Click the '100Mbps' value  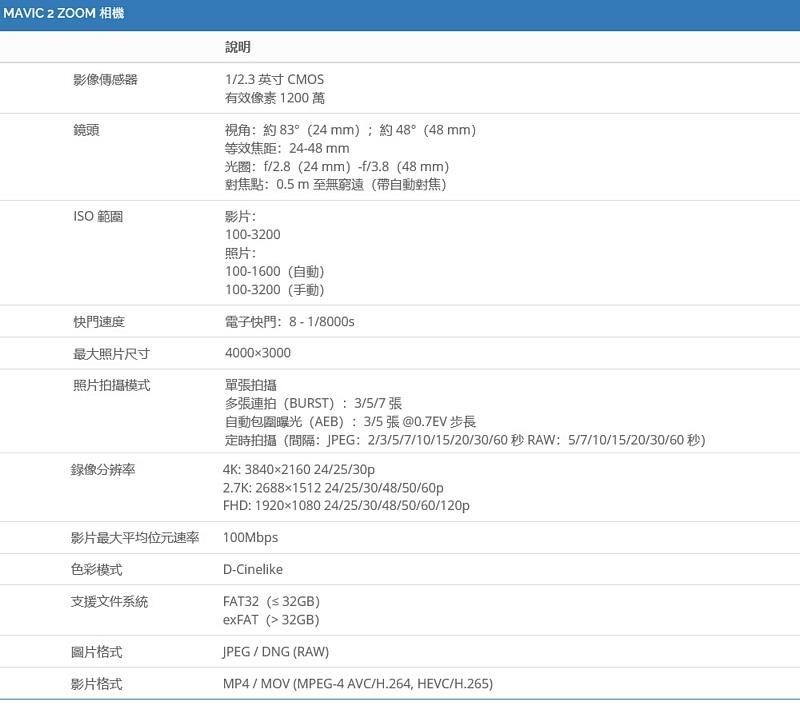click(x=251, y=538)
